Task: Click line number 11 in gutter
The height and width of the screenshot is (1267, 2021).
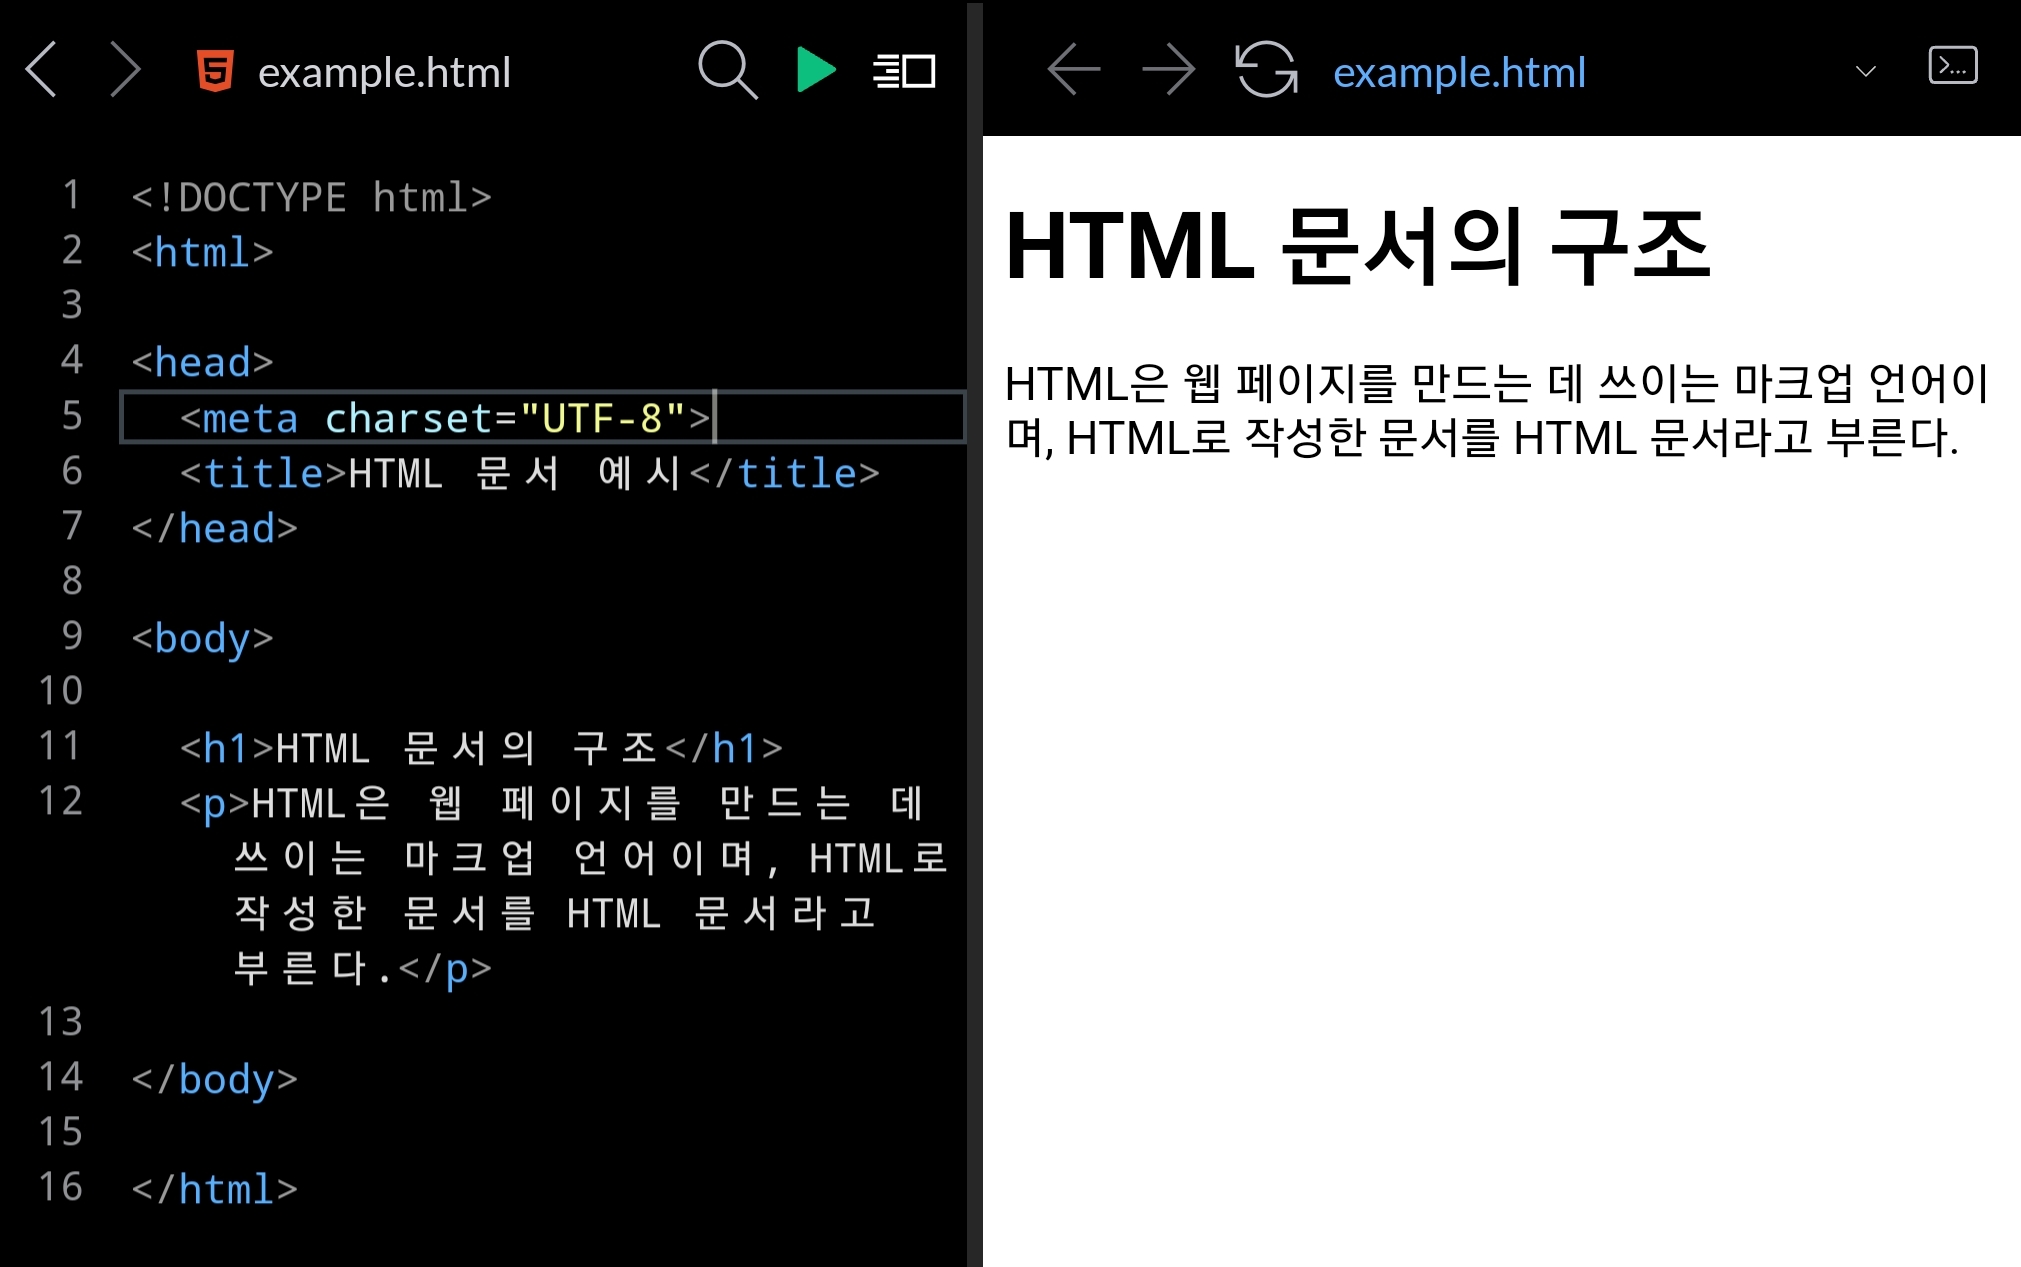Action: click(x=60, y=746)
